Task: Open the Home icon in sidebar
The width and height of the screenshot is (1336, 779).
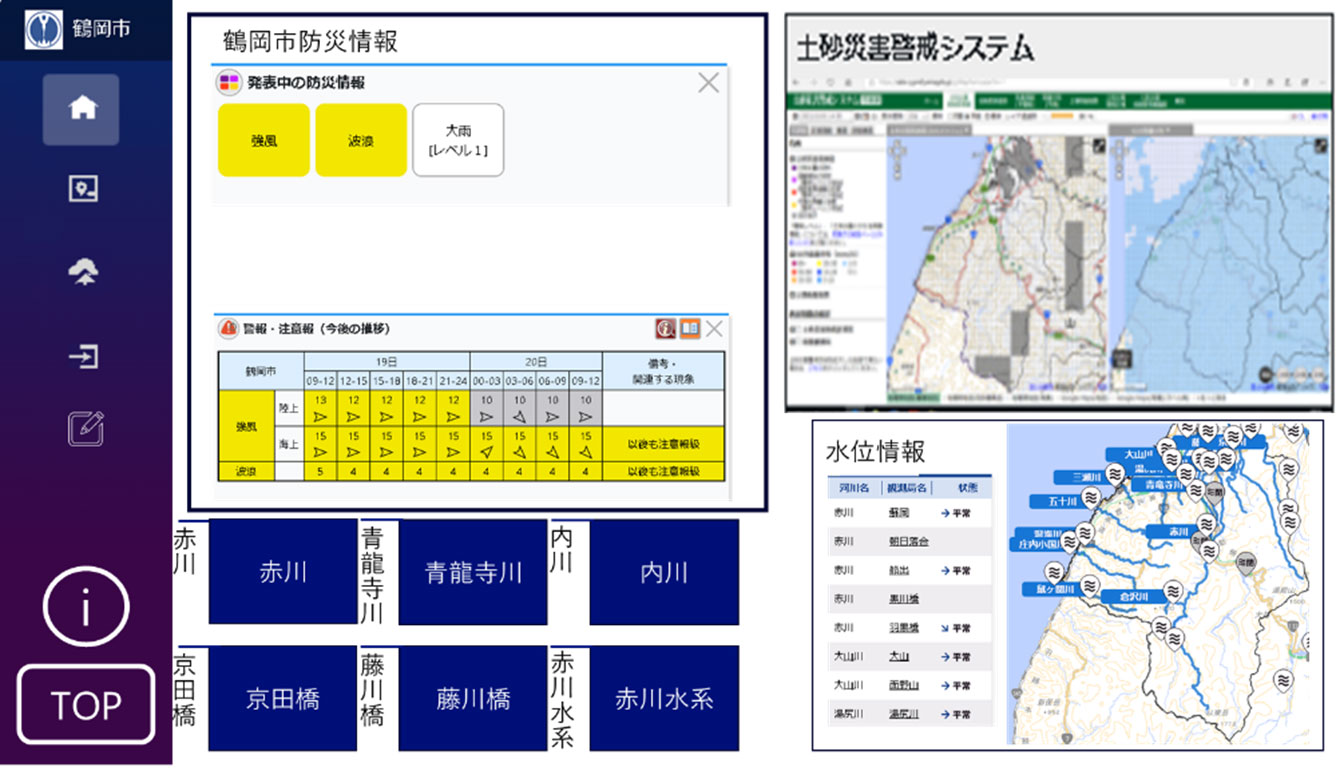Action: [81, 110]
